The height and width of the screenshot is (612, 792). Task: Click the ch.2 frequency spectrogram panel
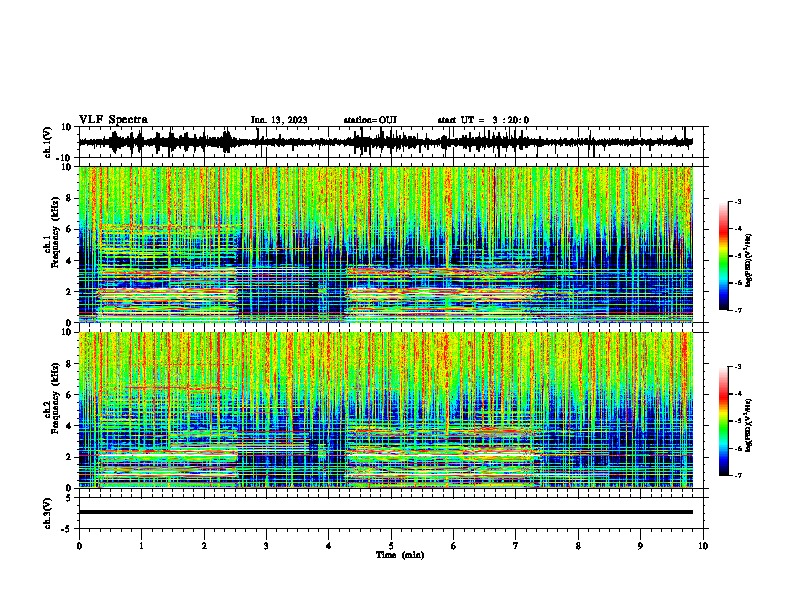click(385, 410)
